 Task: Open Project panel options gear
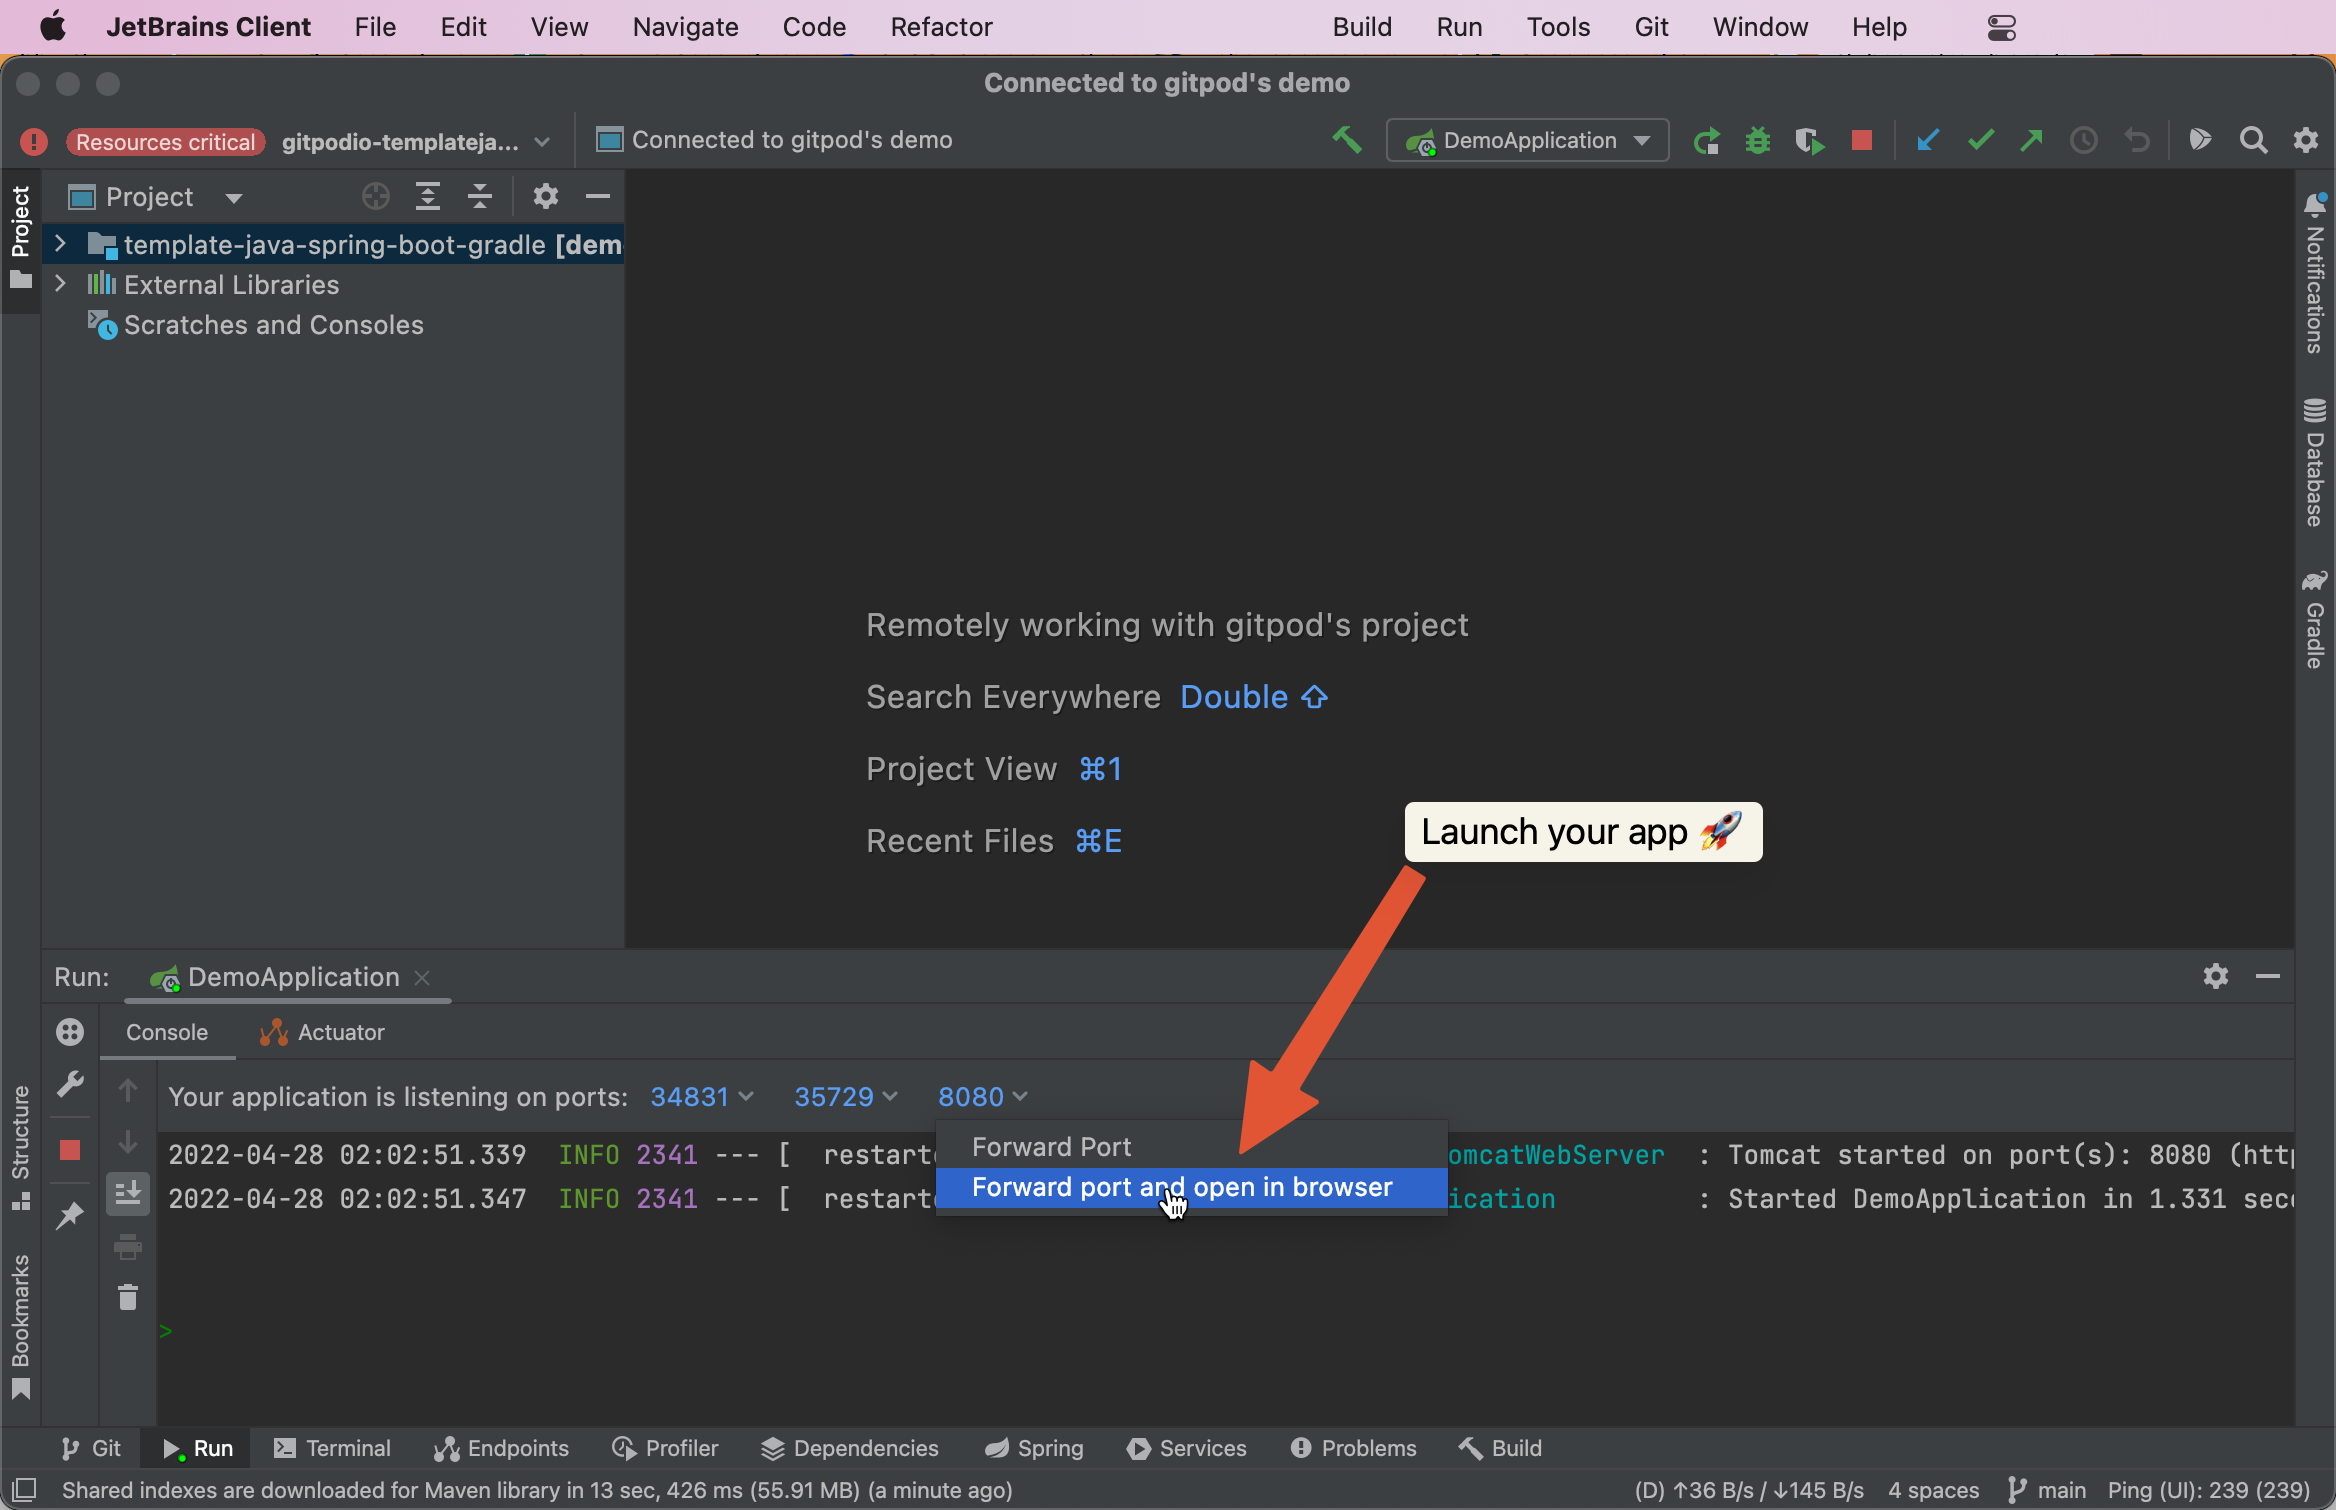(x=545, y=197)
